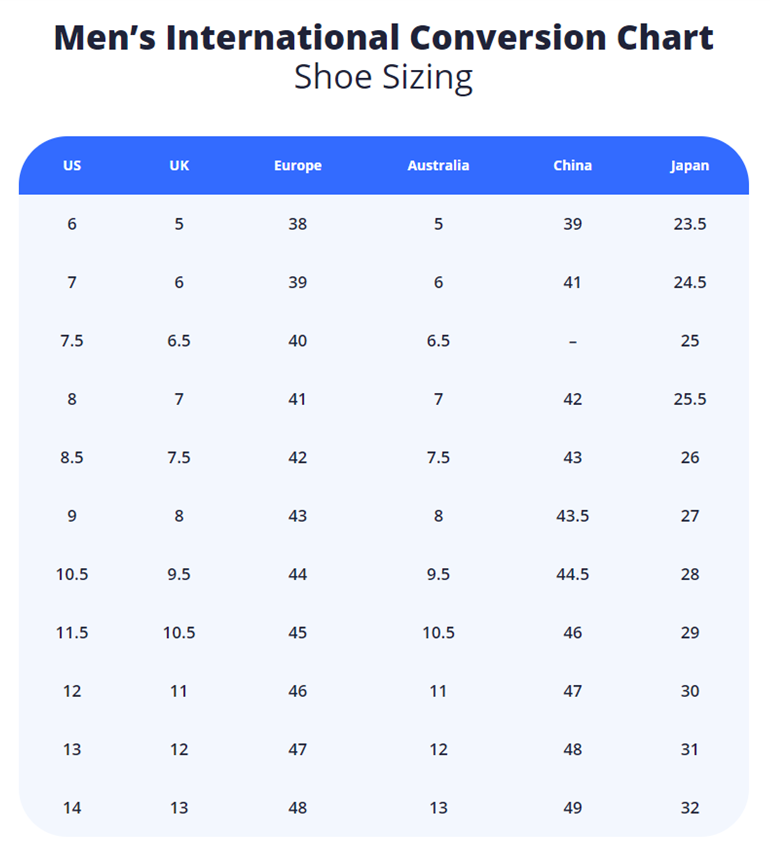Click the Japan size 32 cell
This screenshot has width=770, height=857.
(x=690, y=808)
